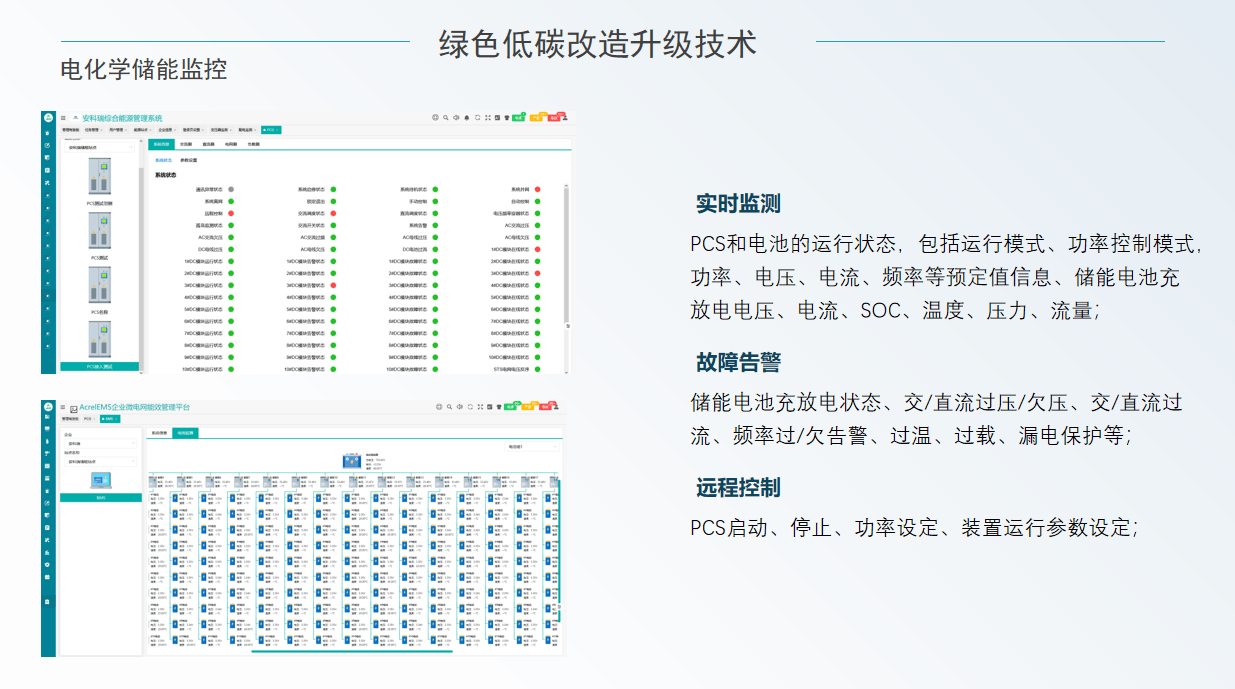The width and height of the screenshot is (1235, 689).
Task: Click the red 远程控制 status indicator
Action: 231,213
